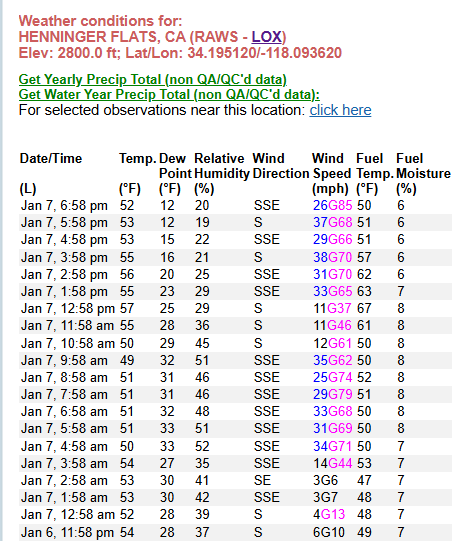The height and width of the screenshot is (541, 452).
Task: Click wind speed value 12G61
Action: 333,344
